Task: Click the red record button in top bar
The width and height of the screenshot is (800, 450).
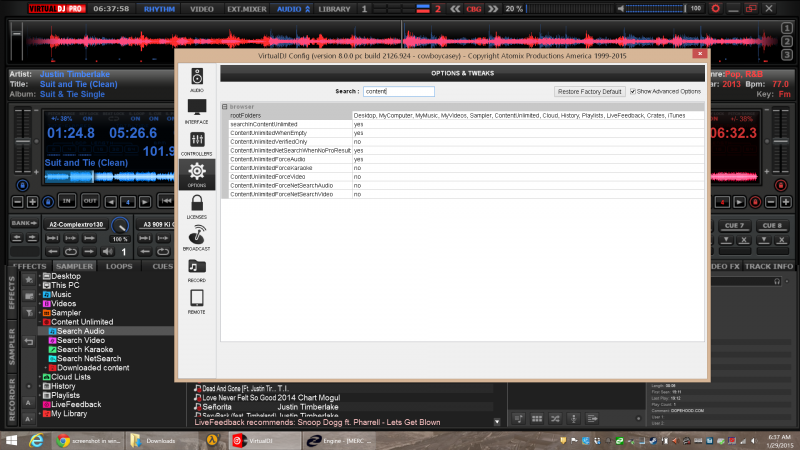Action: [x=716, y=9]
